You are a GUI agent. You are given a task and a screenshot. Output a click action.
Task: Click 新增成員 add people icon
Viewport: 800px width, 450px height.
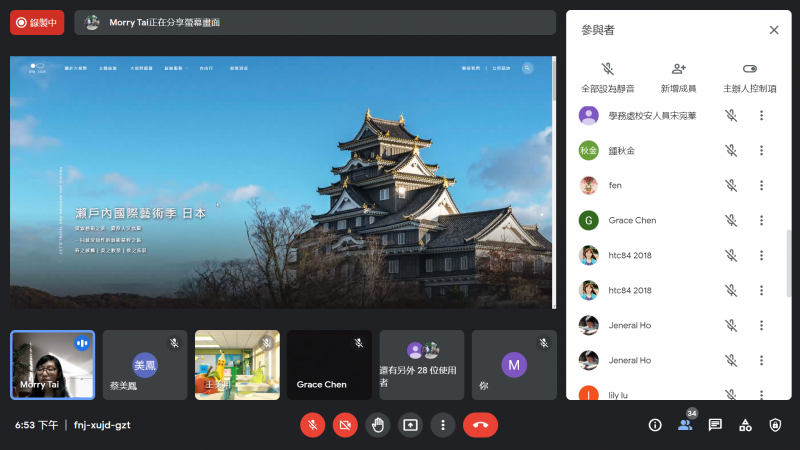(679, 69)
